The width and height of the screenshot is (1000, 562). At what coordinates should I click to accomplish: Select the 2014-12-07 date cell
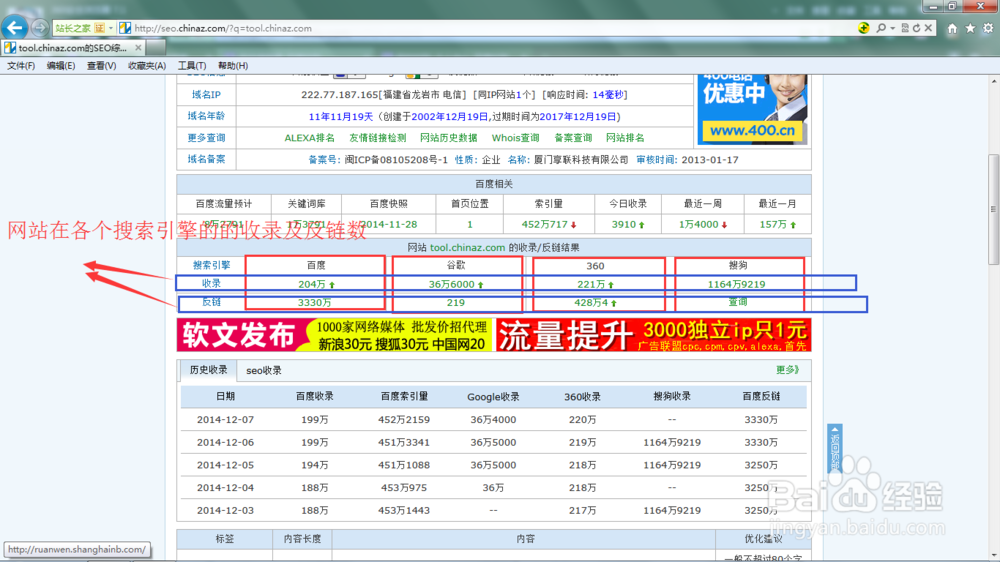(x=225, y=420)
